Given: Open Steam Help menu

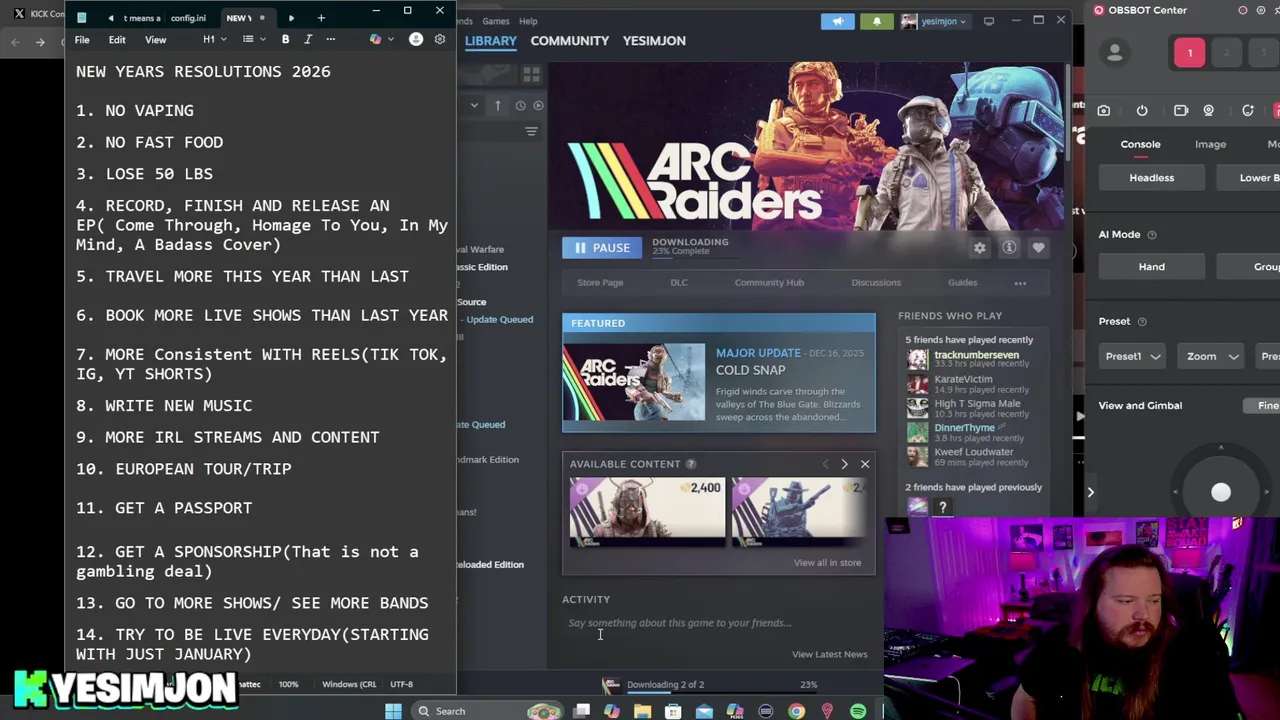Looking at the screenshot, I should [x=528, y=21].
